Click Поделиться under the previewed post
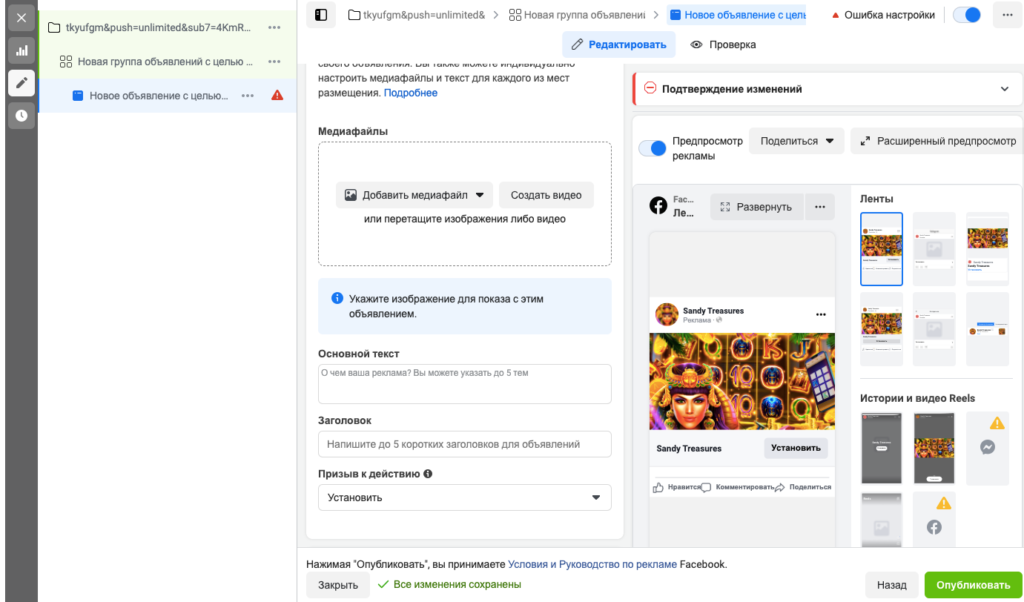 803,487
